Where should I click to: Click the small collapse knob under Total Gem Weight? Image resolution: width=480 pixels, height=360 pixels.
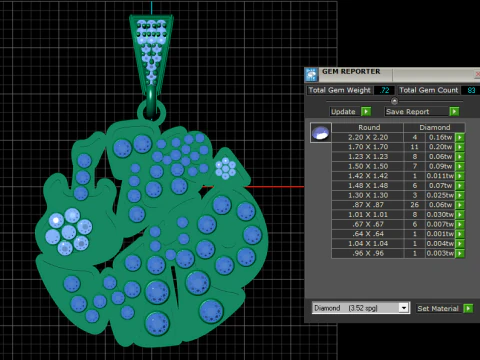pyautogui.click(x=394, y=101)
